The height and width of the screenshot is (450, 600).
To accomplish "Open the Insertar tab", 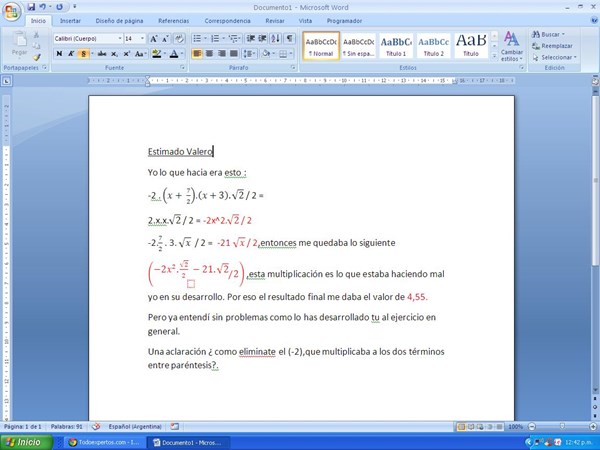I will [70, 21].
